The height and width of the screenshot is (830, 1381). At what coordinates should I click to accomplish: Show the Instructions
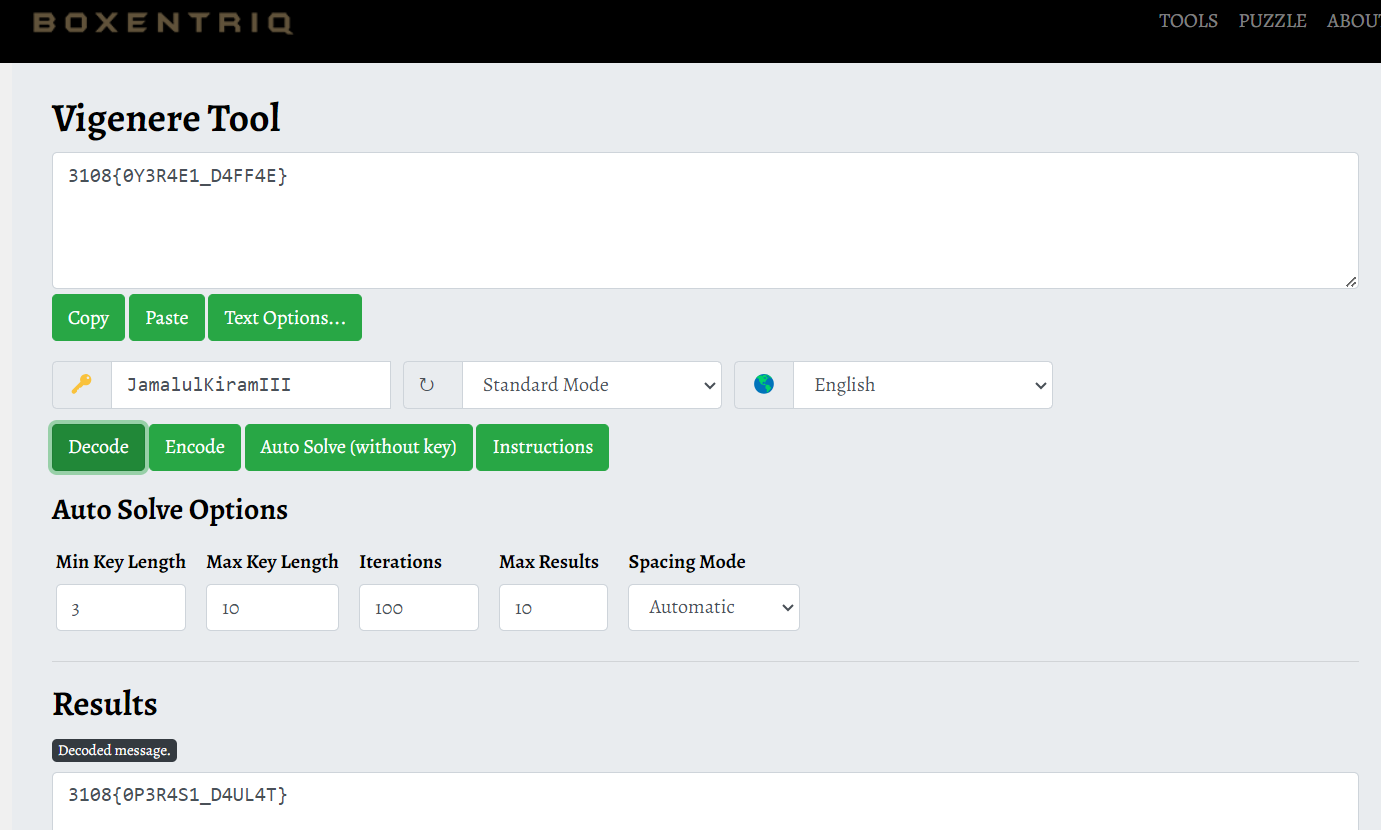pyautogui.click(x=542, y=447)
